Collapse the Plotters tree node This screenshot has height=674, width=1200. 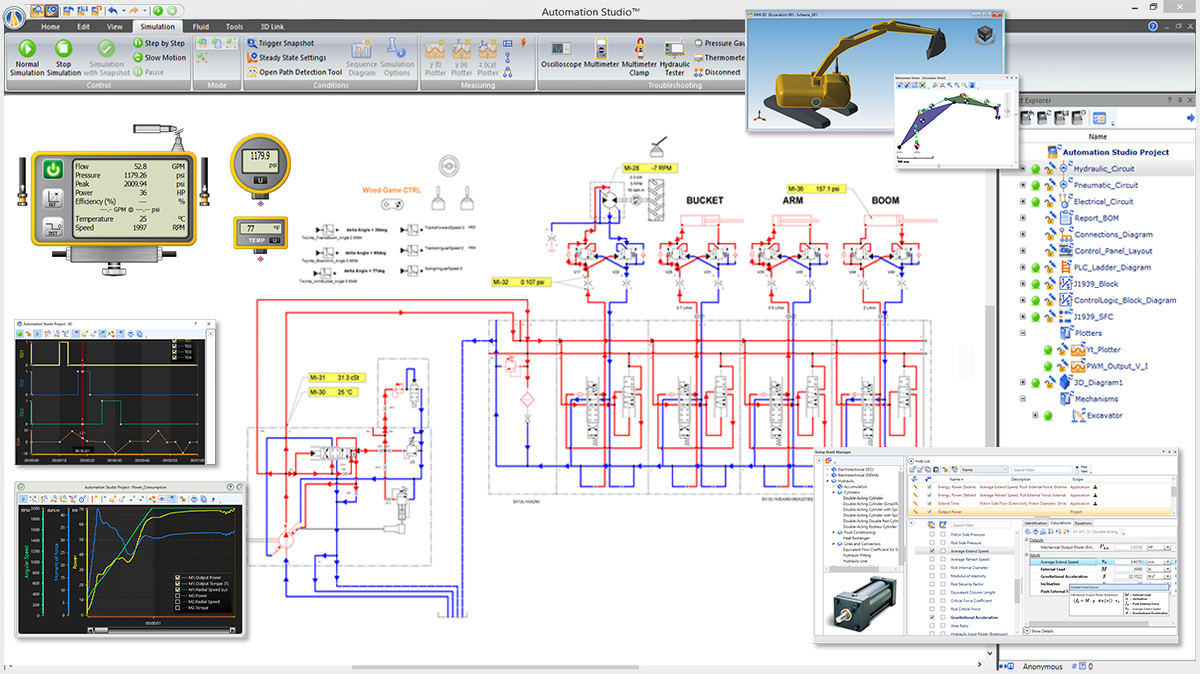click(x=1022, y=333)
